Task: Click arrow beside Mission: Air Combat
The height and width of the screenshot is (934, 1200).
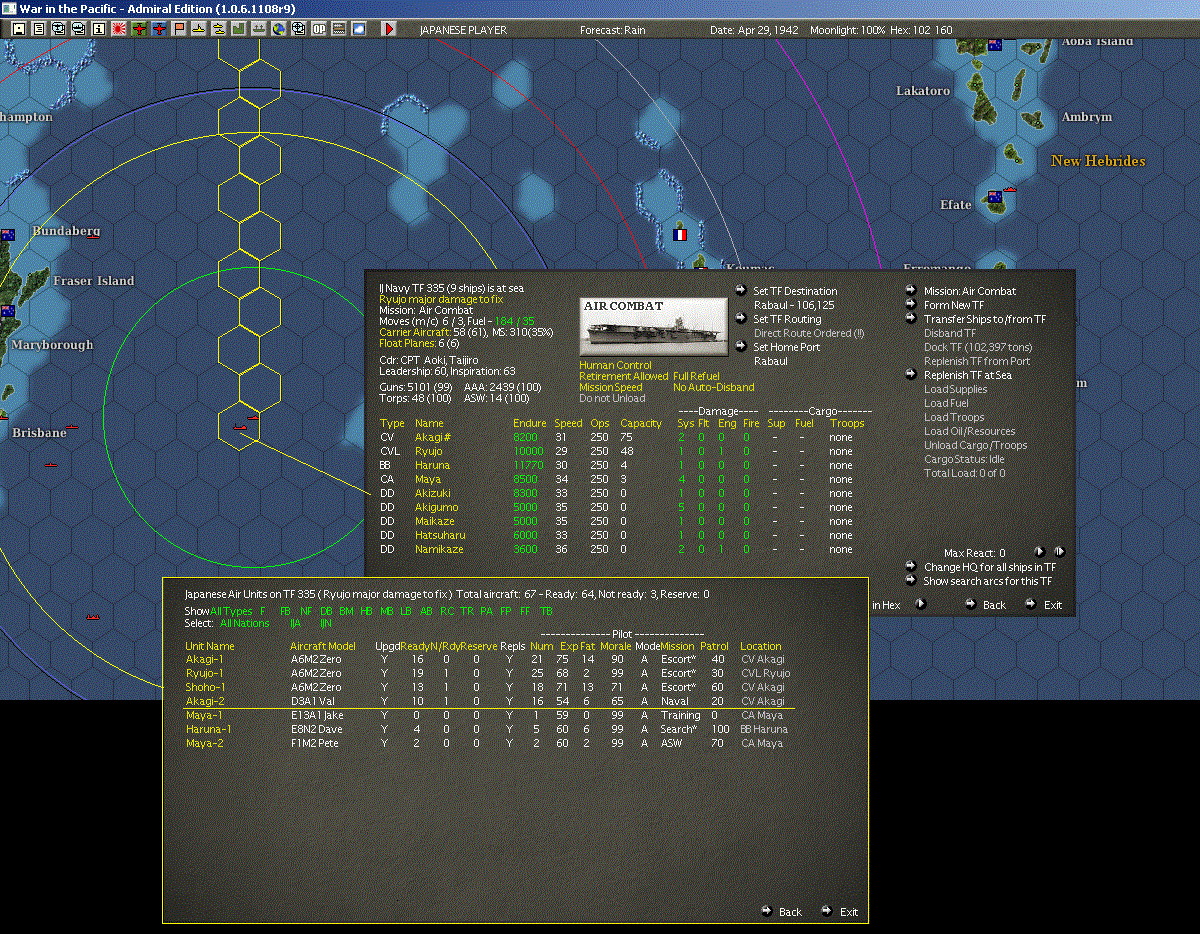Action: [x=911, y=290]
